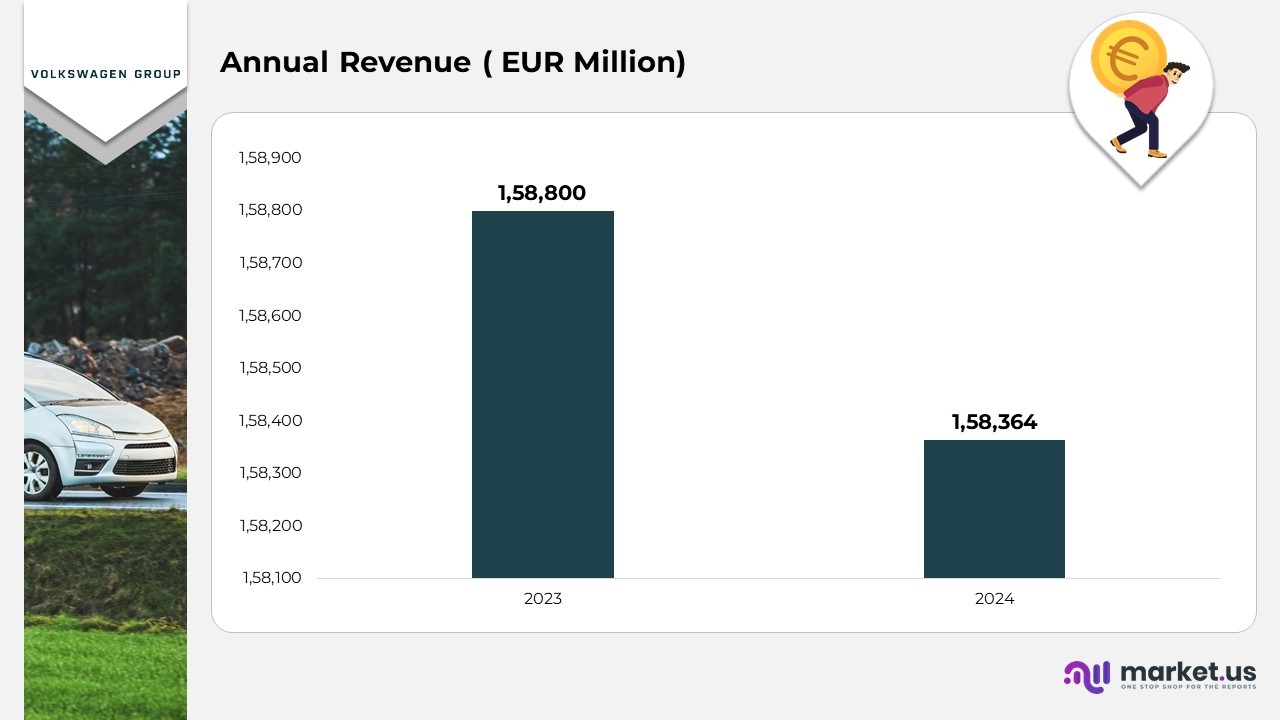Viewport: 1280px width, 720px height.
Task: Click the 1,58,600 y-axis tick label
Action: [x=269, y=316]
